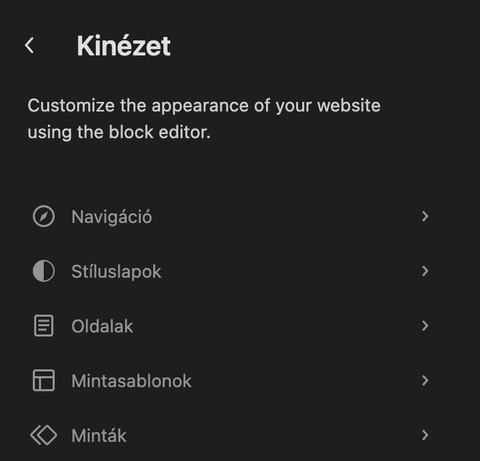Screen dimensions: 480x461
Task: Open the Navigáció menu item
Action: click(231, 216)
